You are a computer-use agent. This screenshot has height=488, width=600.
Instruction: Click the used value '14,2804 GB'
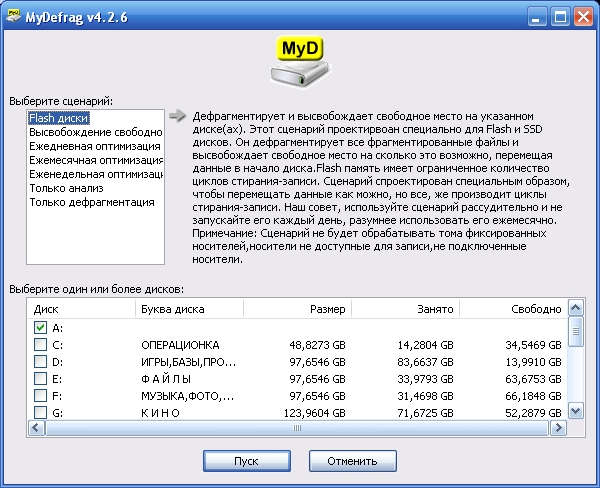(x=426, y=345)
